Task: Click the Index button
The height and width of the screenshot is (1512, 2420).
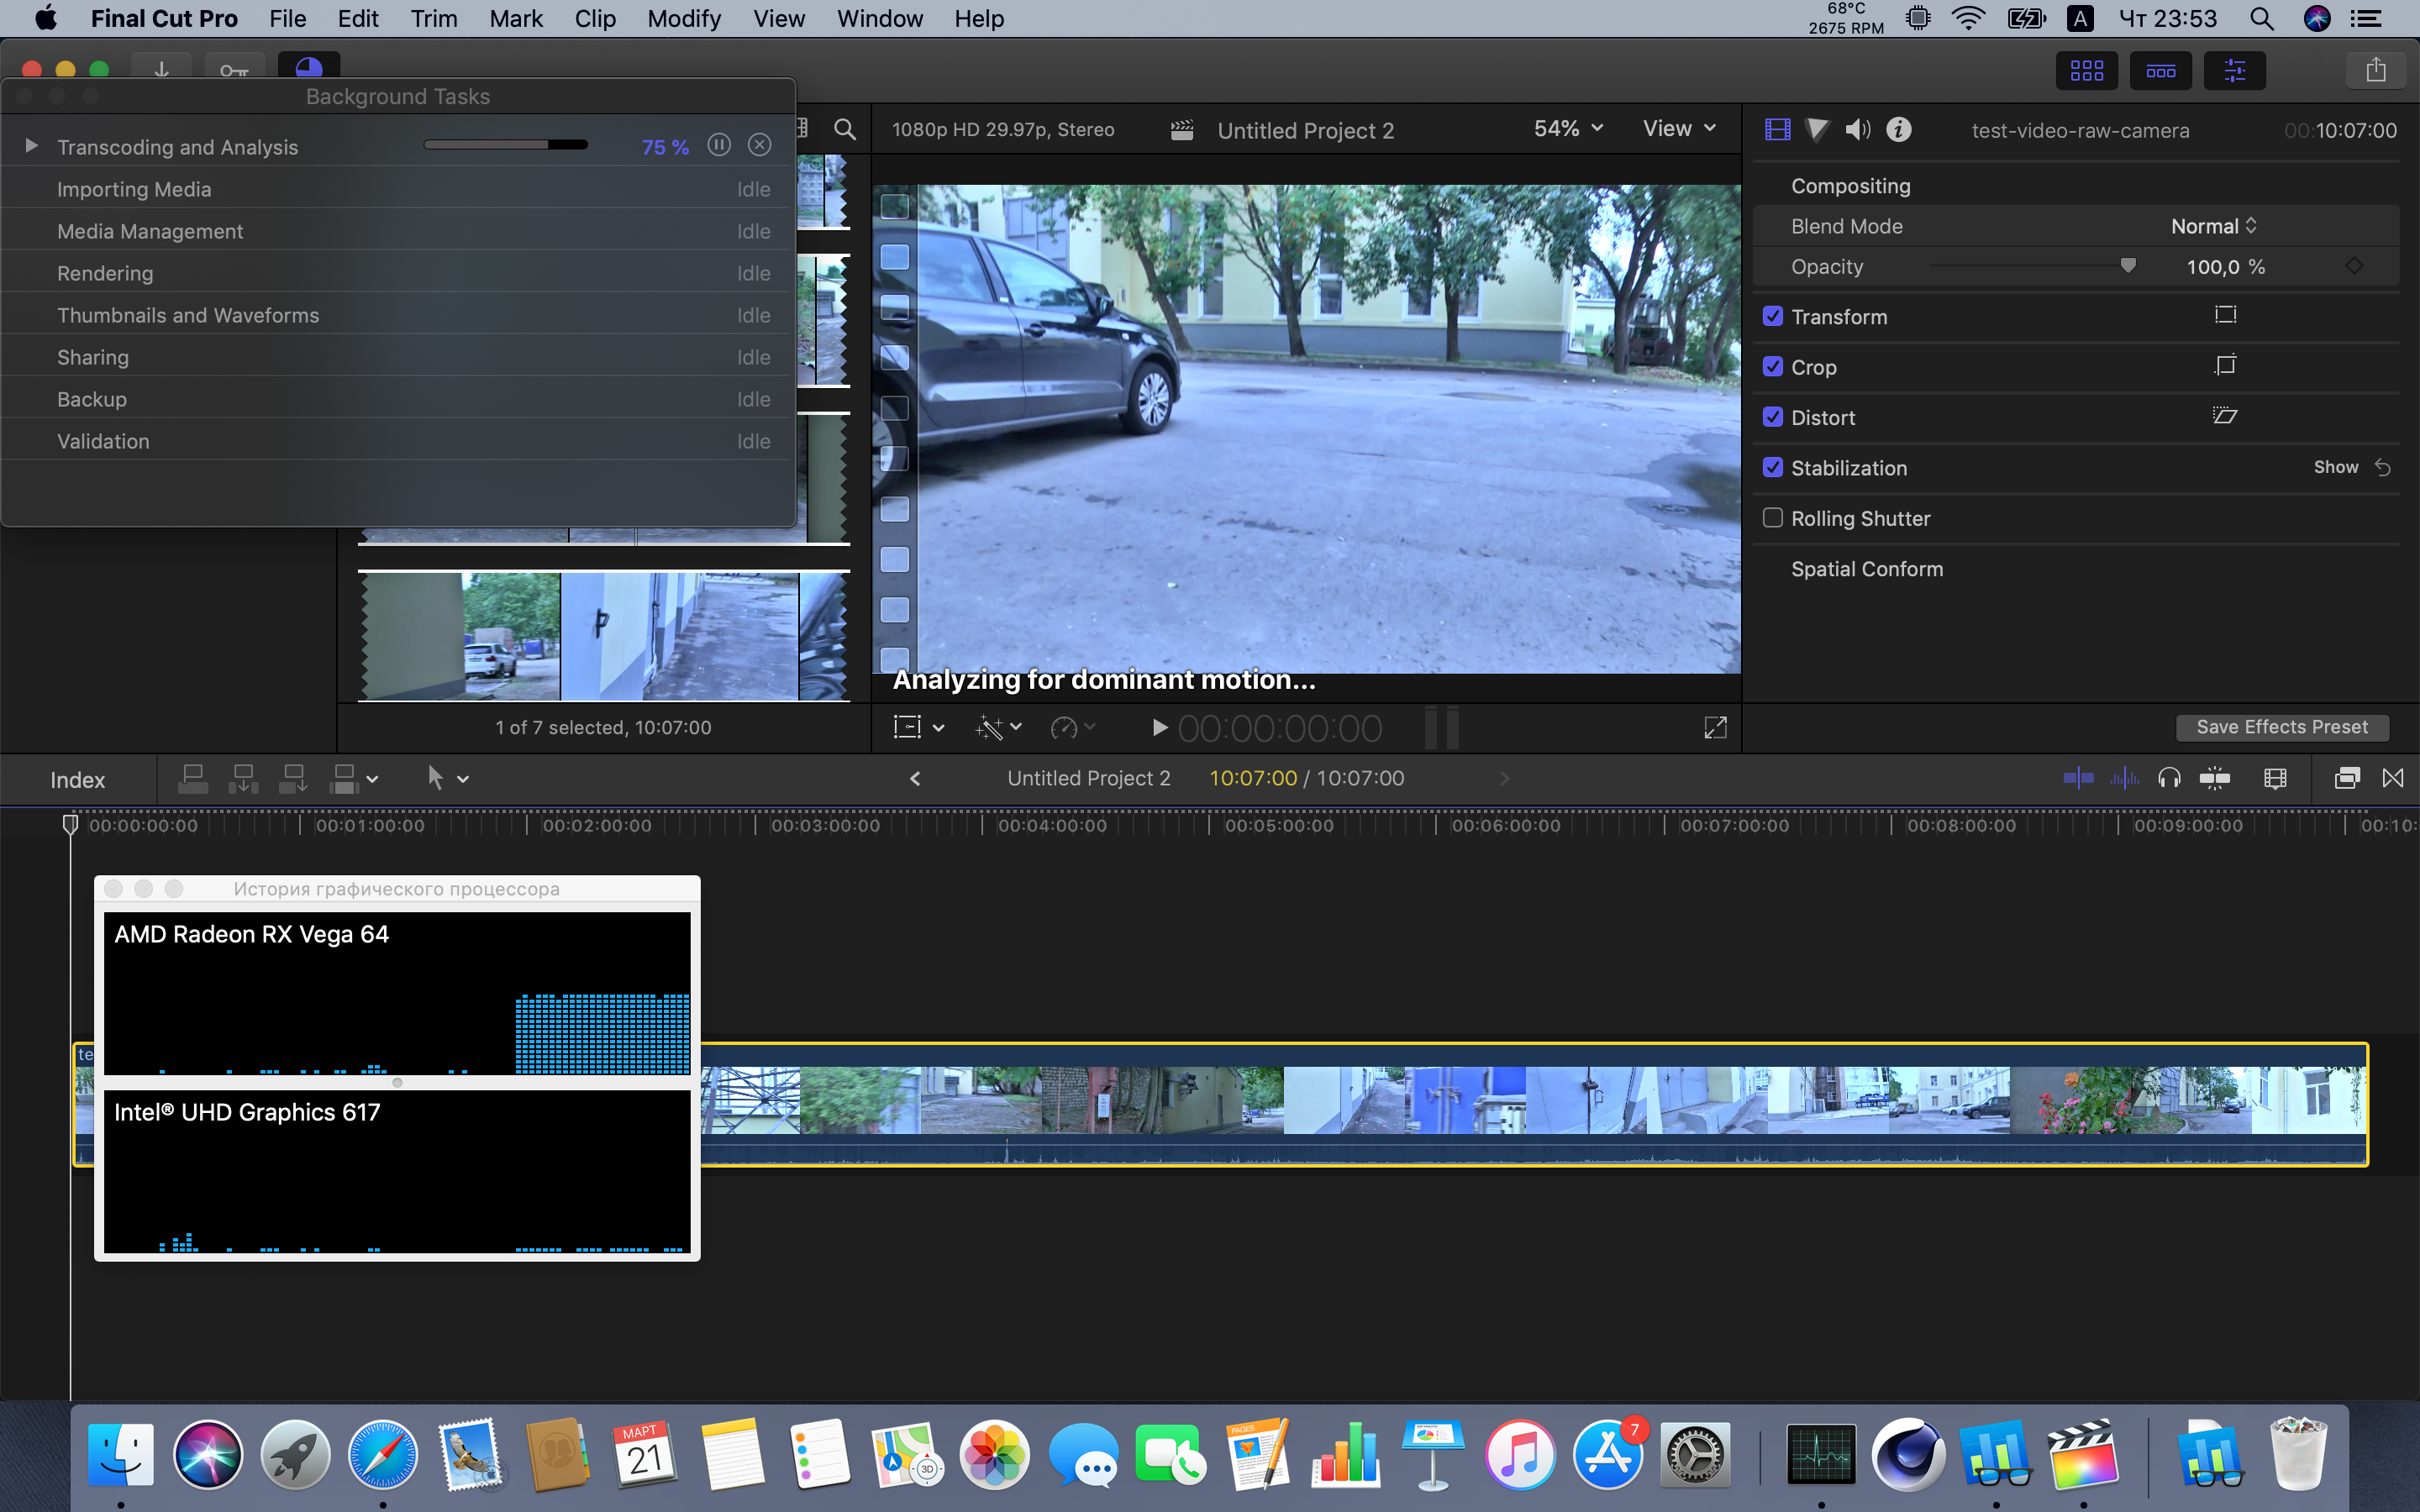Action: tap(77, 780)
